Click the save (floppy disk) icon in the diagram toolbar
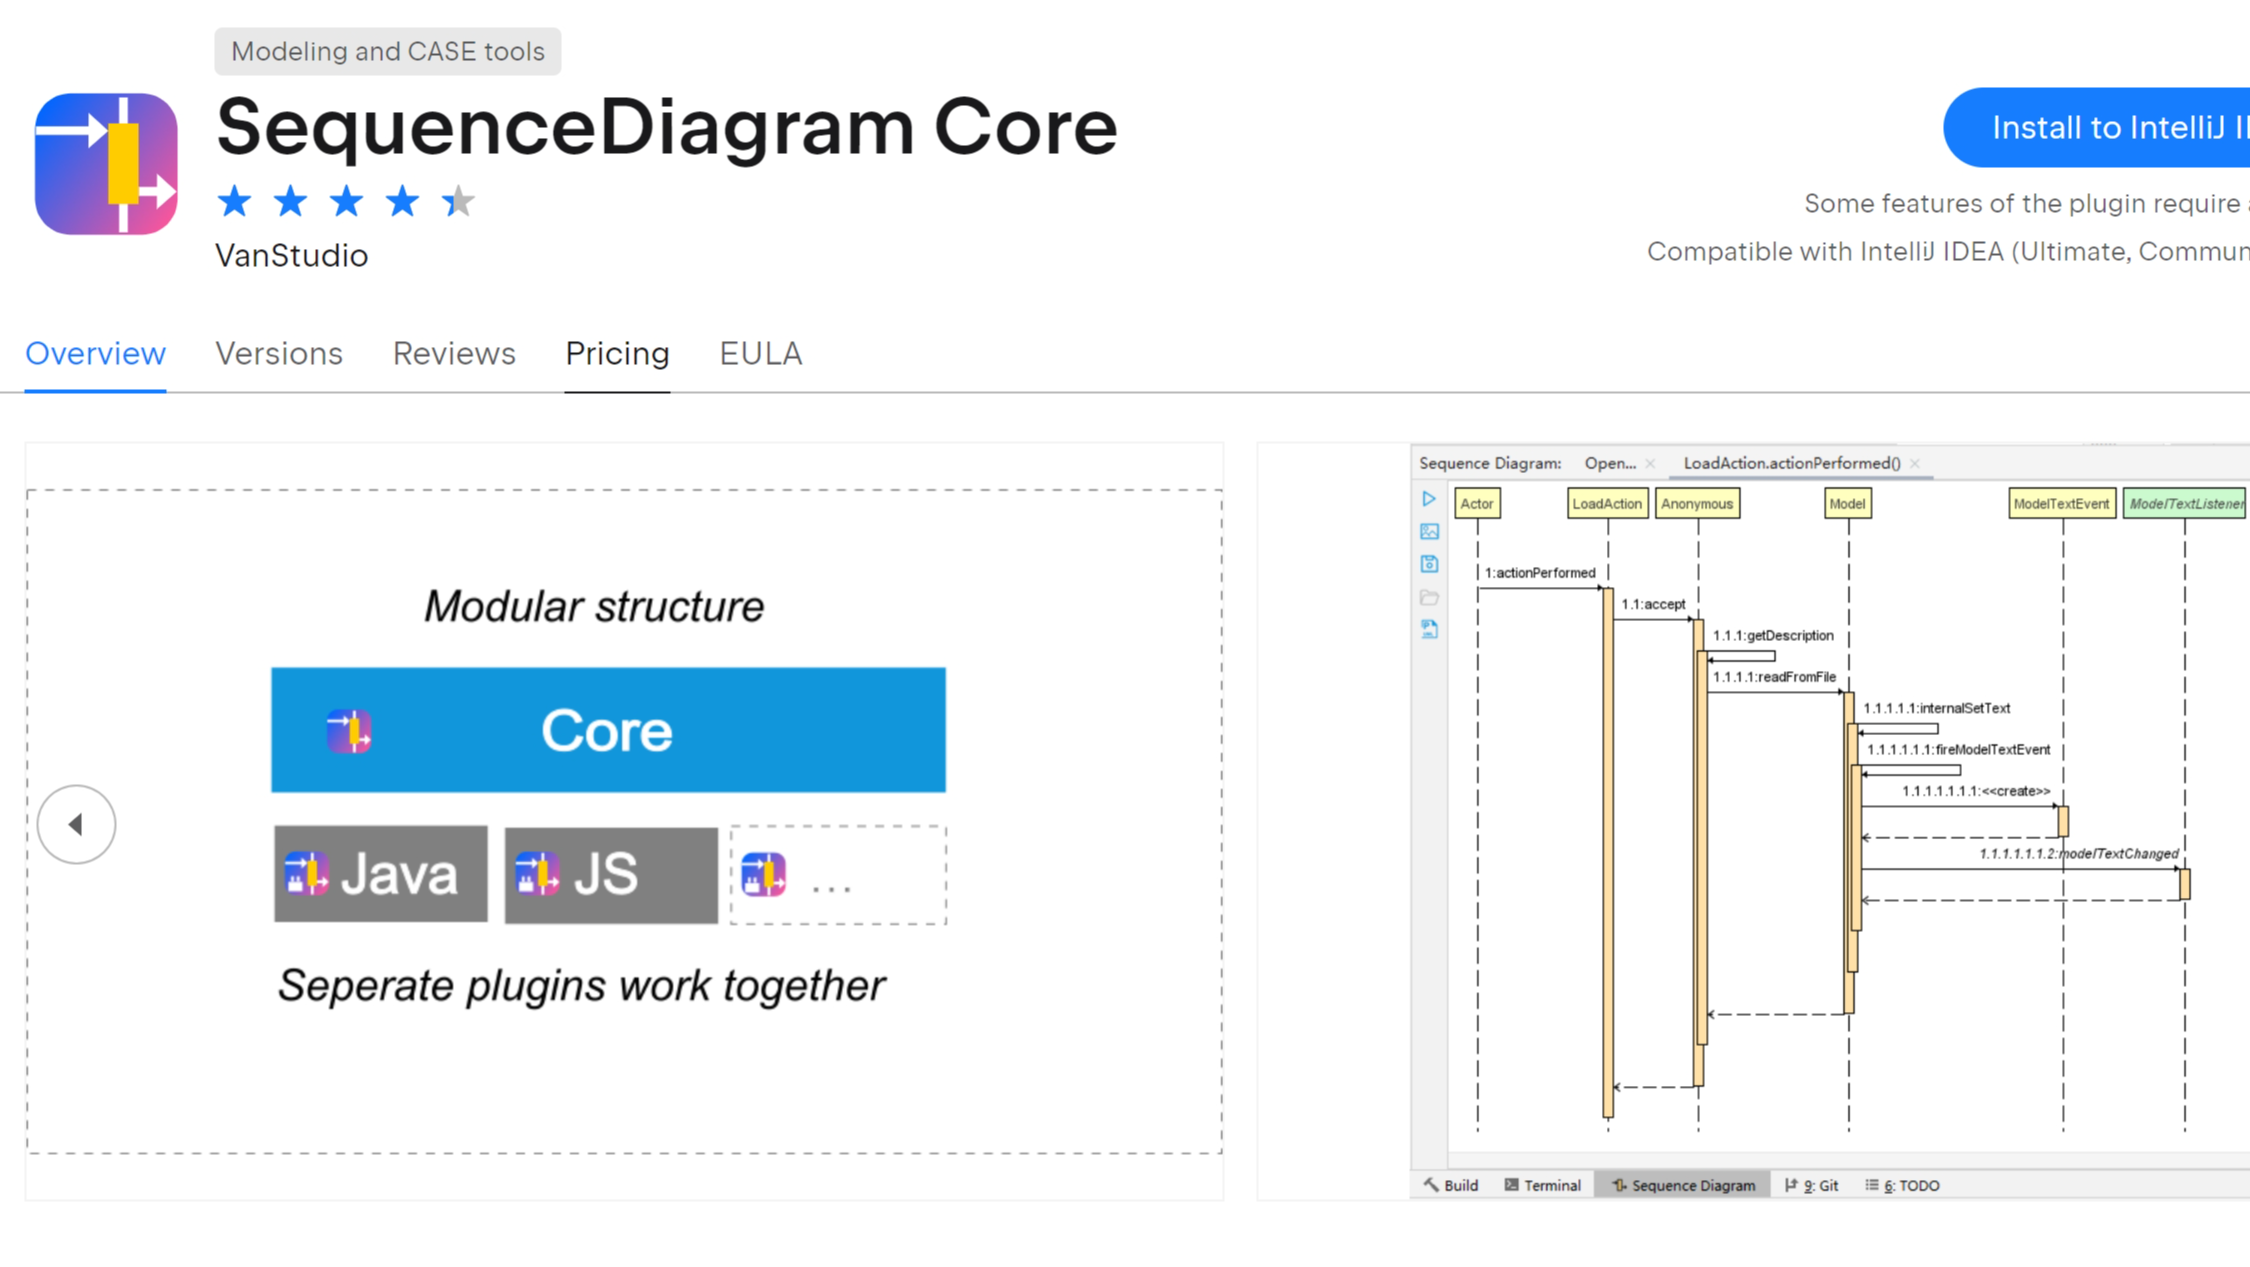The height and width of the screenshot is (1267, 2250). click(x=1429, y=564)
